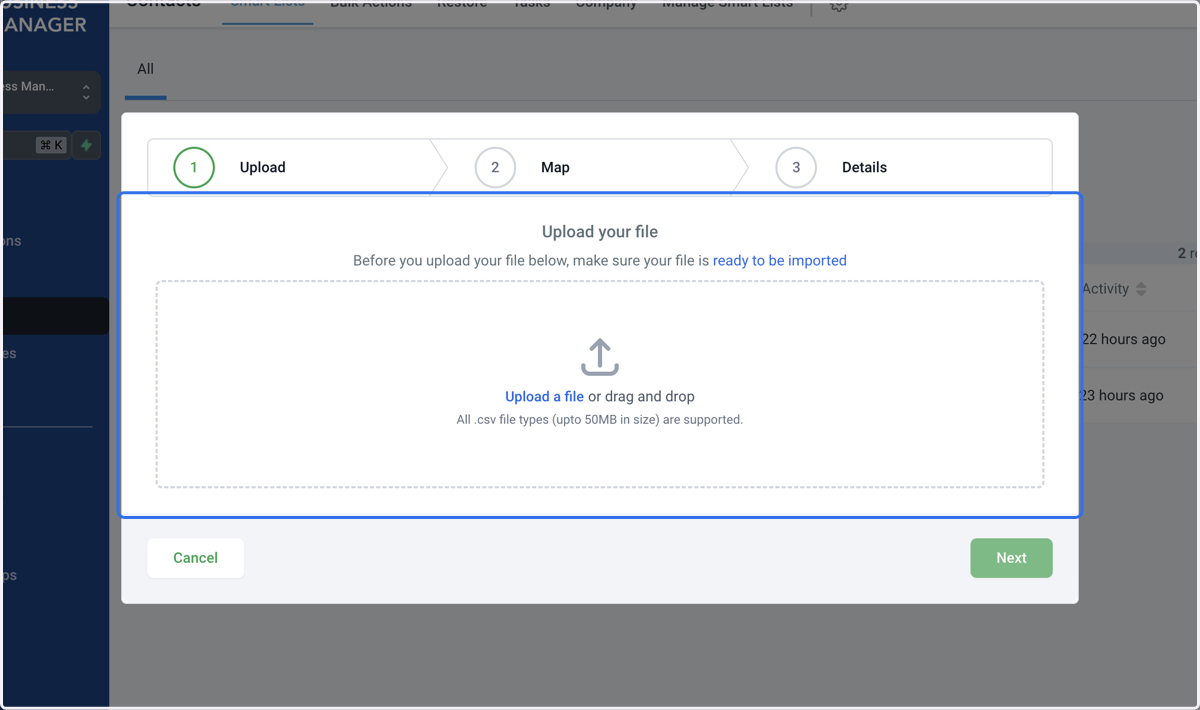
Task: Click the "22 hours ago" activity cell
Action: (1124, 339)
